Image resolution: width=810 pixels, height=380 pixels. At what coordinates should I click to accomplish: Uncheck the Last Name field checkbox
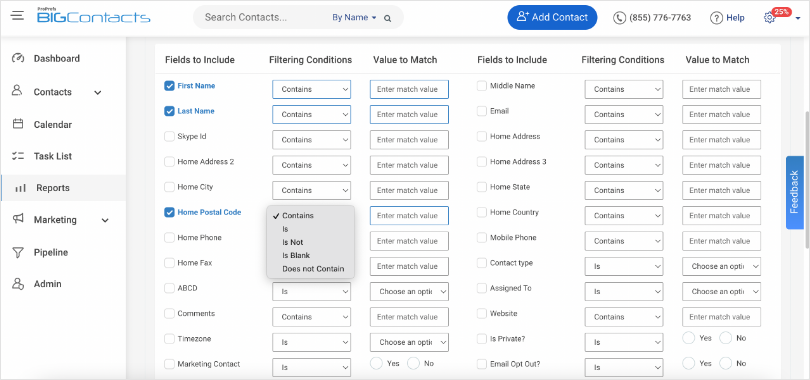[x=169, y=111]
